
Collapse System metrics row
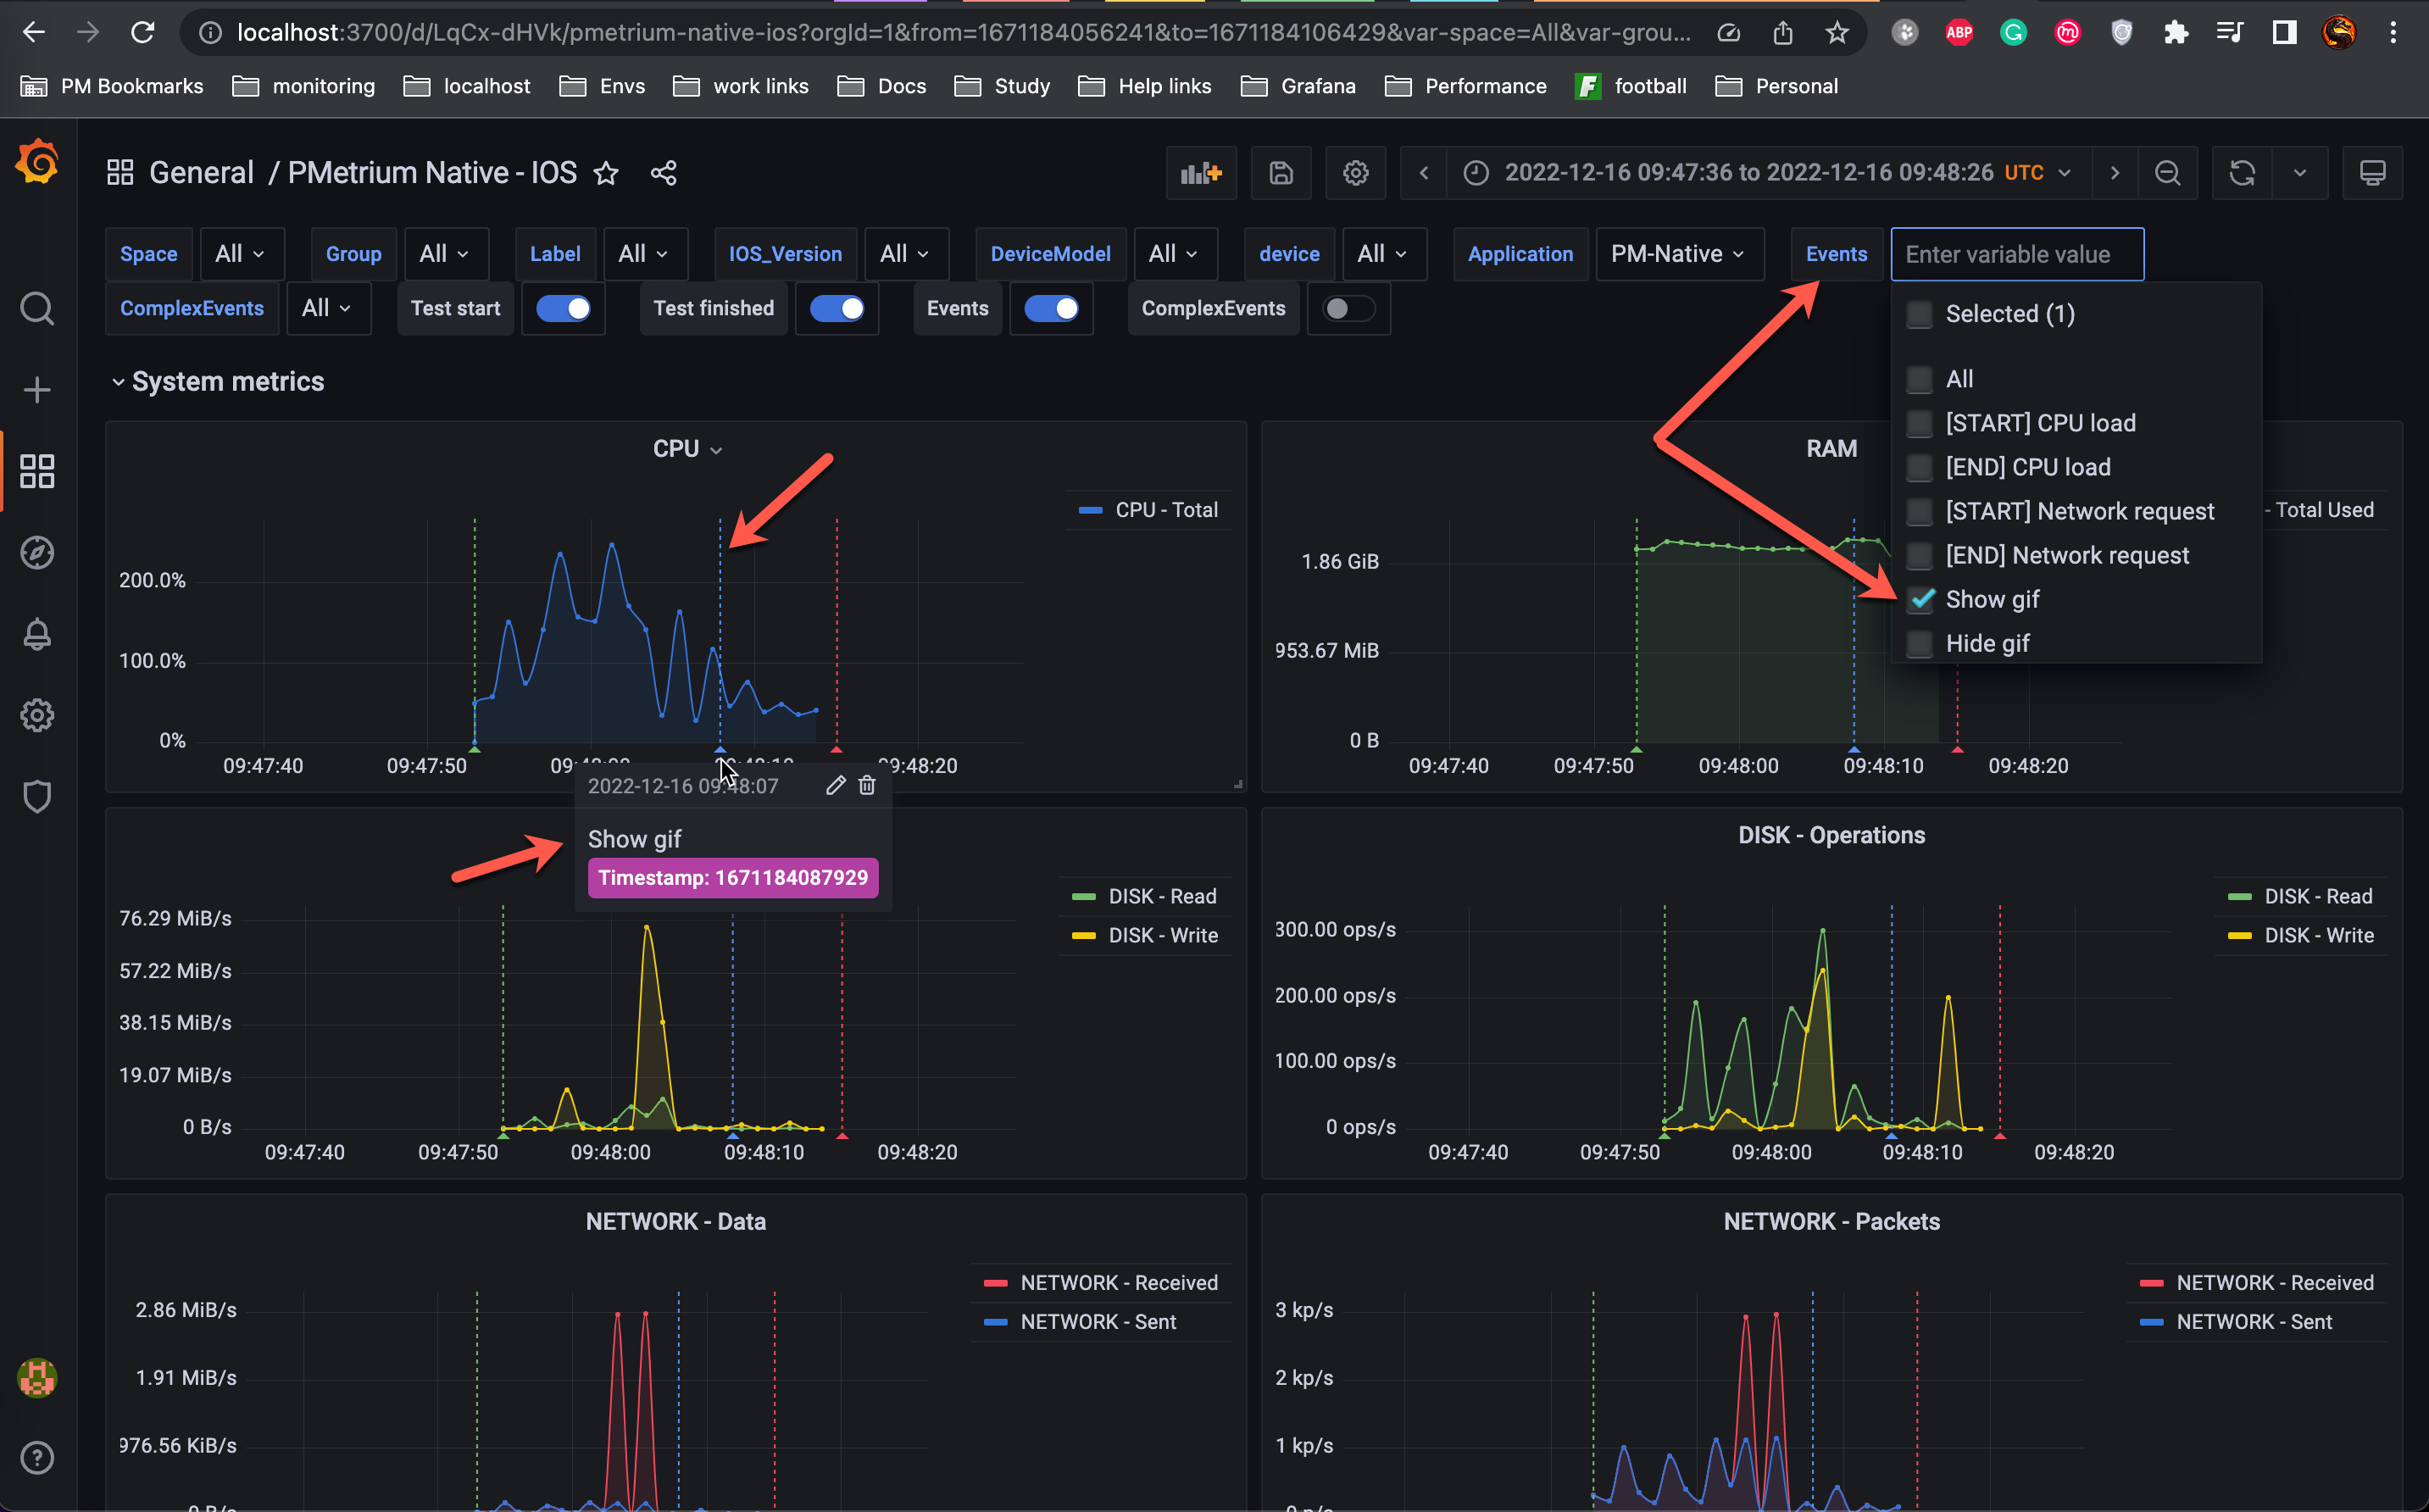(218, 382)
